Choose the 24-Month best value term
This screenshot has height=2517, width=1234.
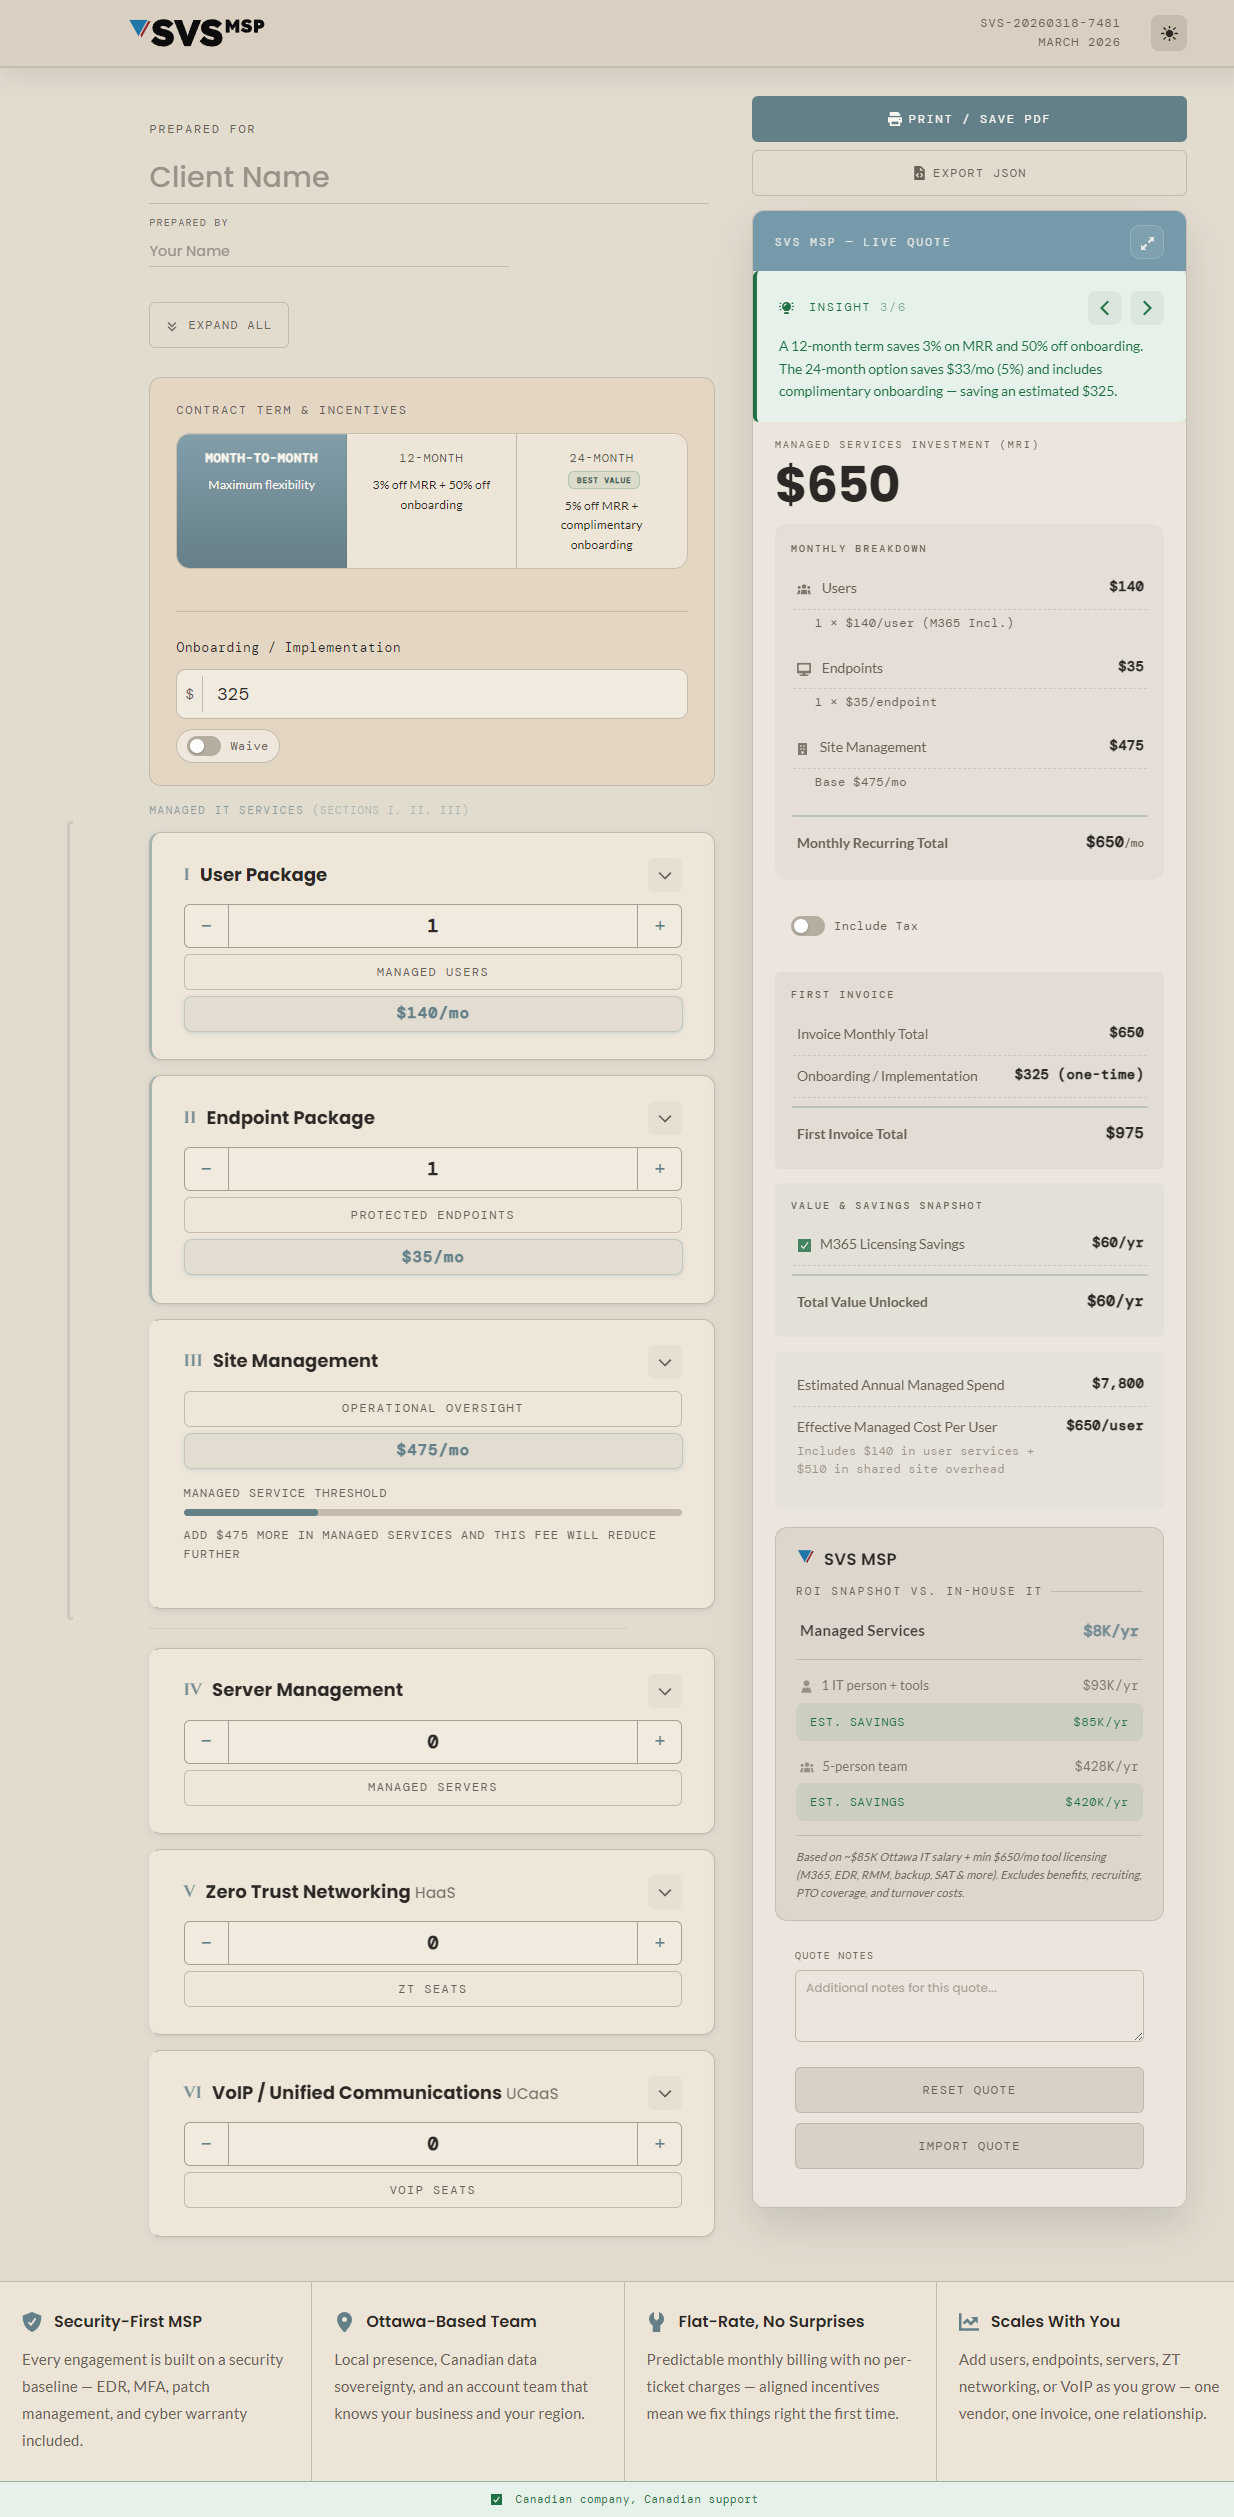tap(601, 500)
